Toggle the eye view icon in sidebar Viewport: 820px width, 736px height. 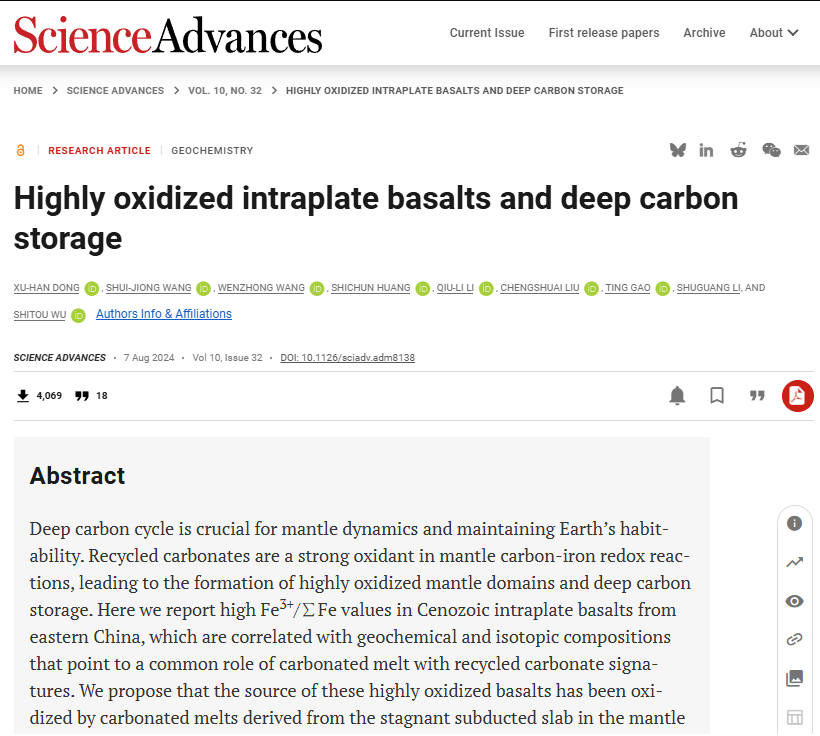(x=795, y=601)
